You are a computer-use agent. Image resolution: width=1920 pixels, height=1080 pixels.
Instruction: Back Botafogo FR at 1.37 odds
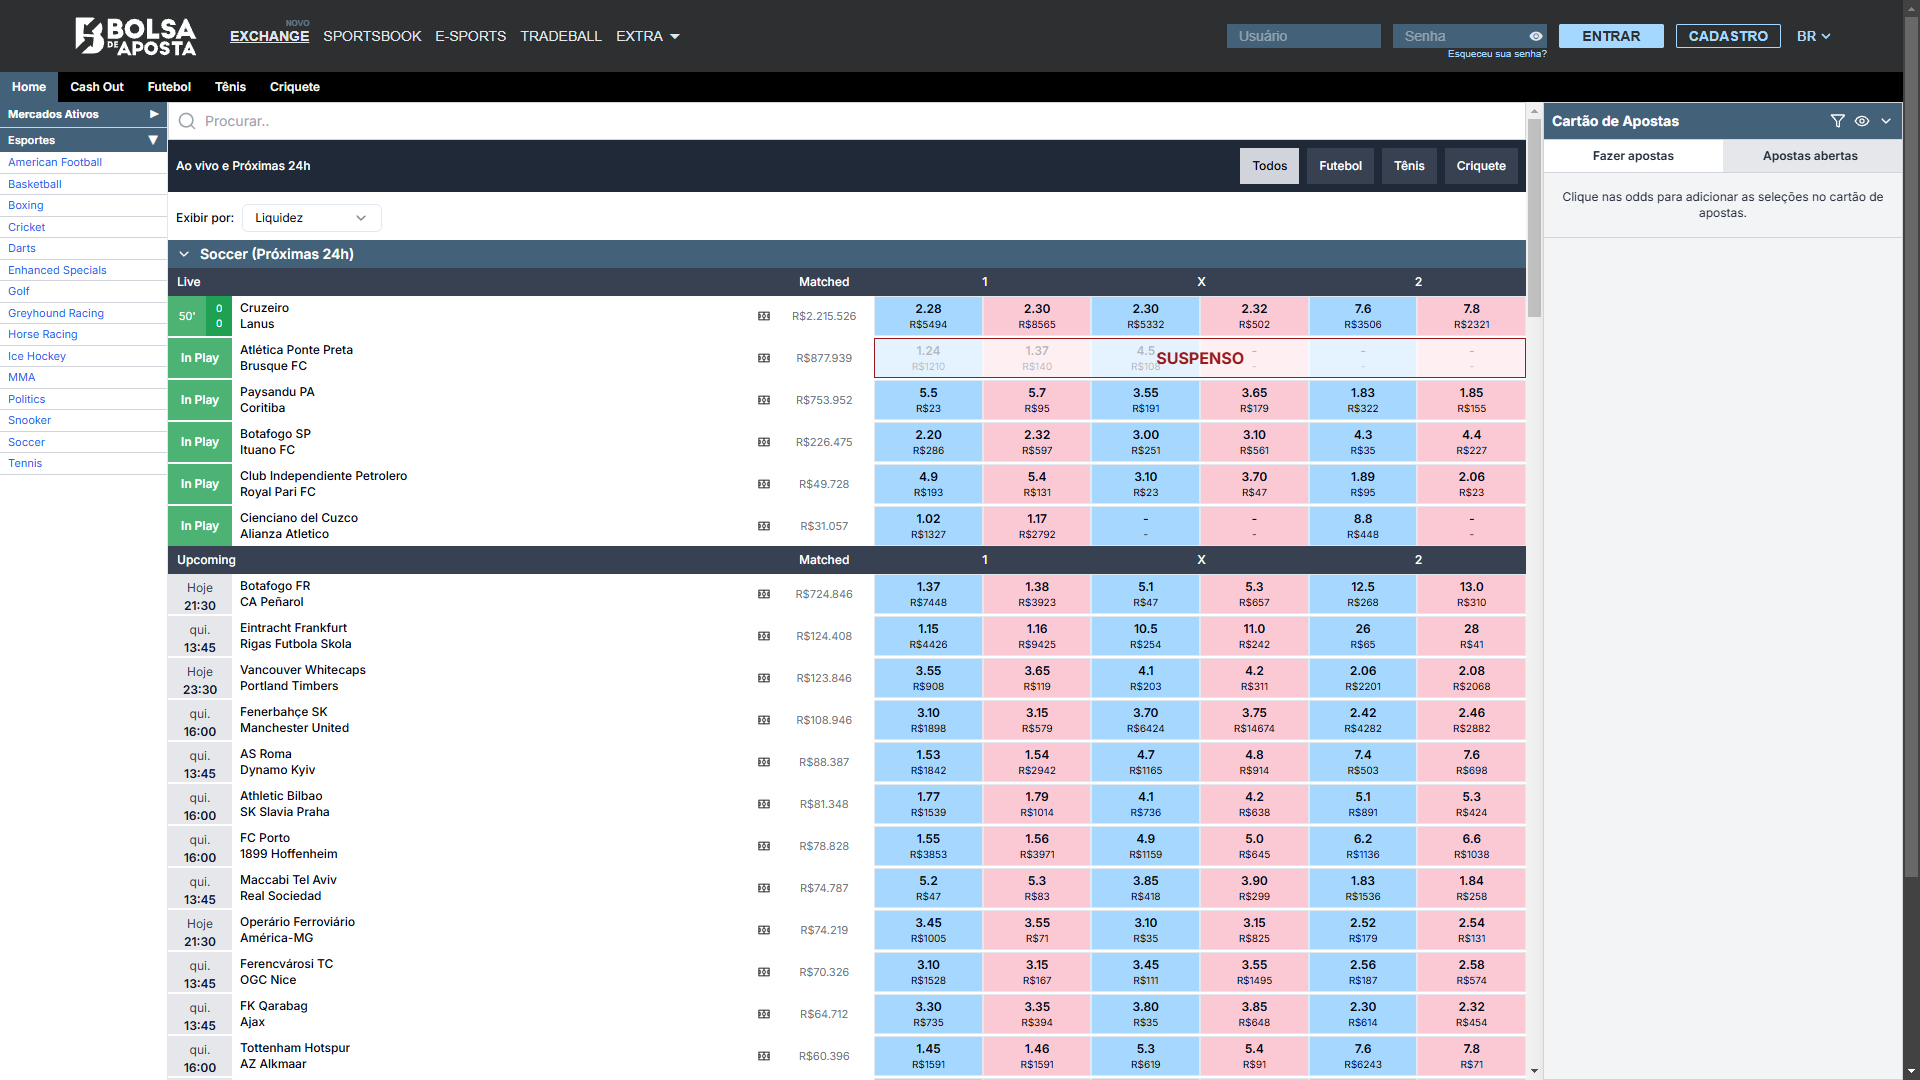pos(928,594)
